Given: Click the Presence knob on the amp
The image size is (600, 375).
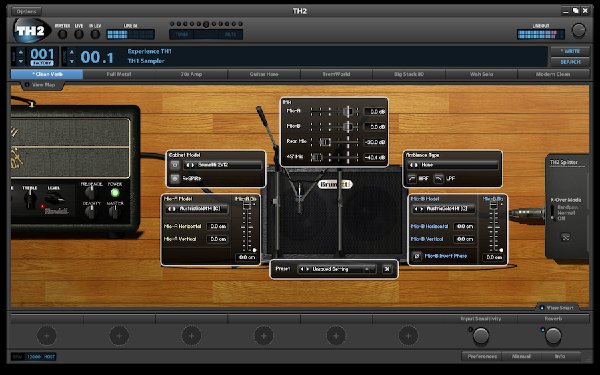Looking at the screenshot, I should (x=90, y=192).
